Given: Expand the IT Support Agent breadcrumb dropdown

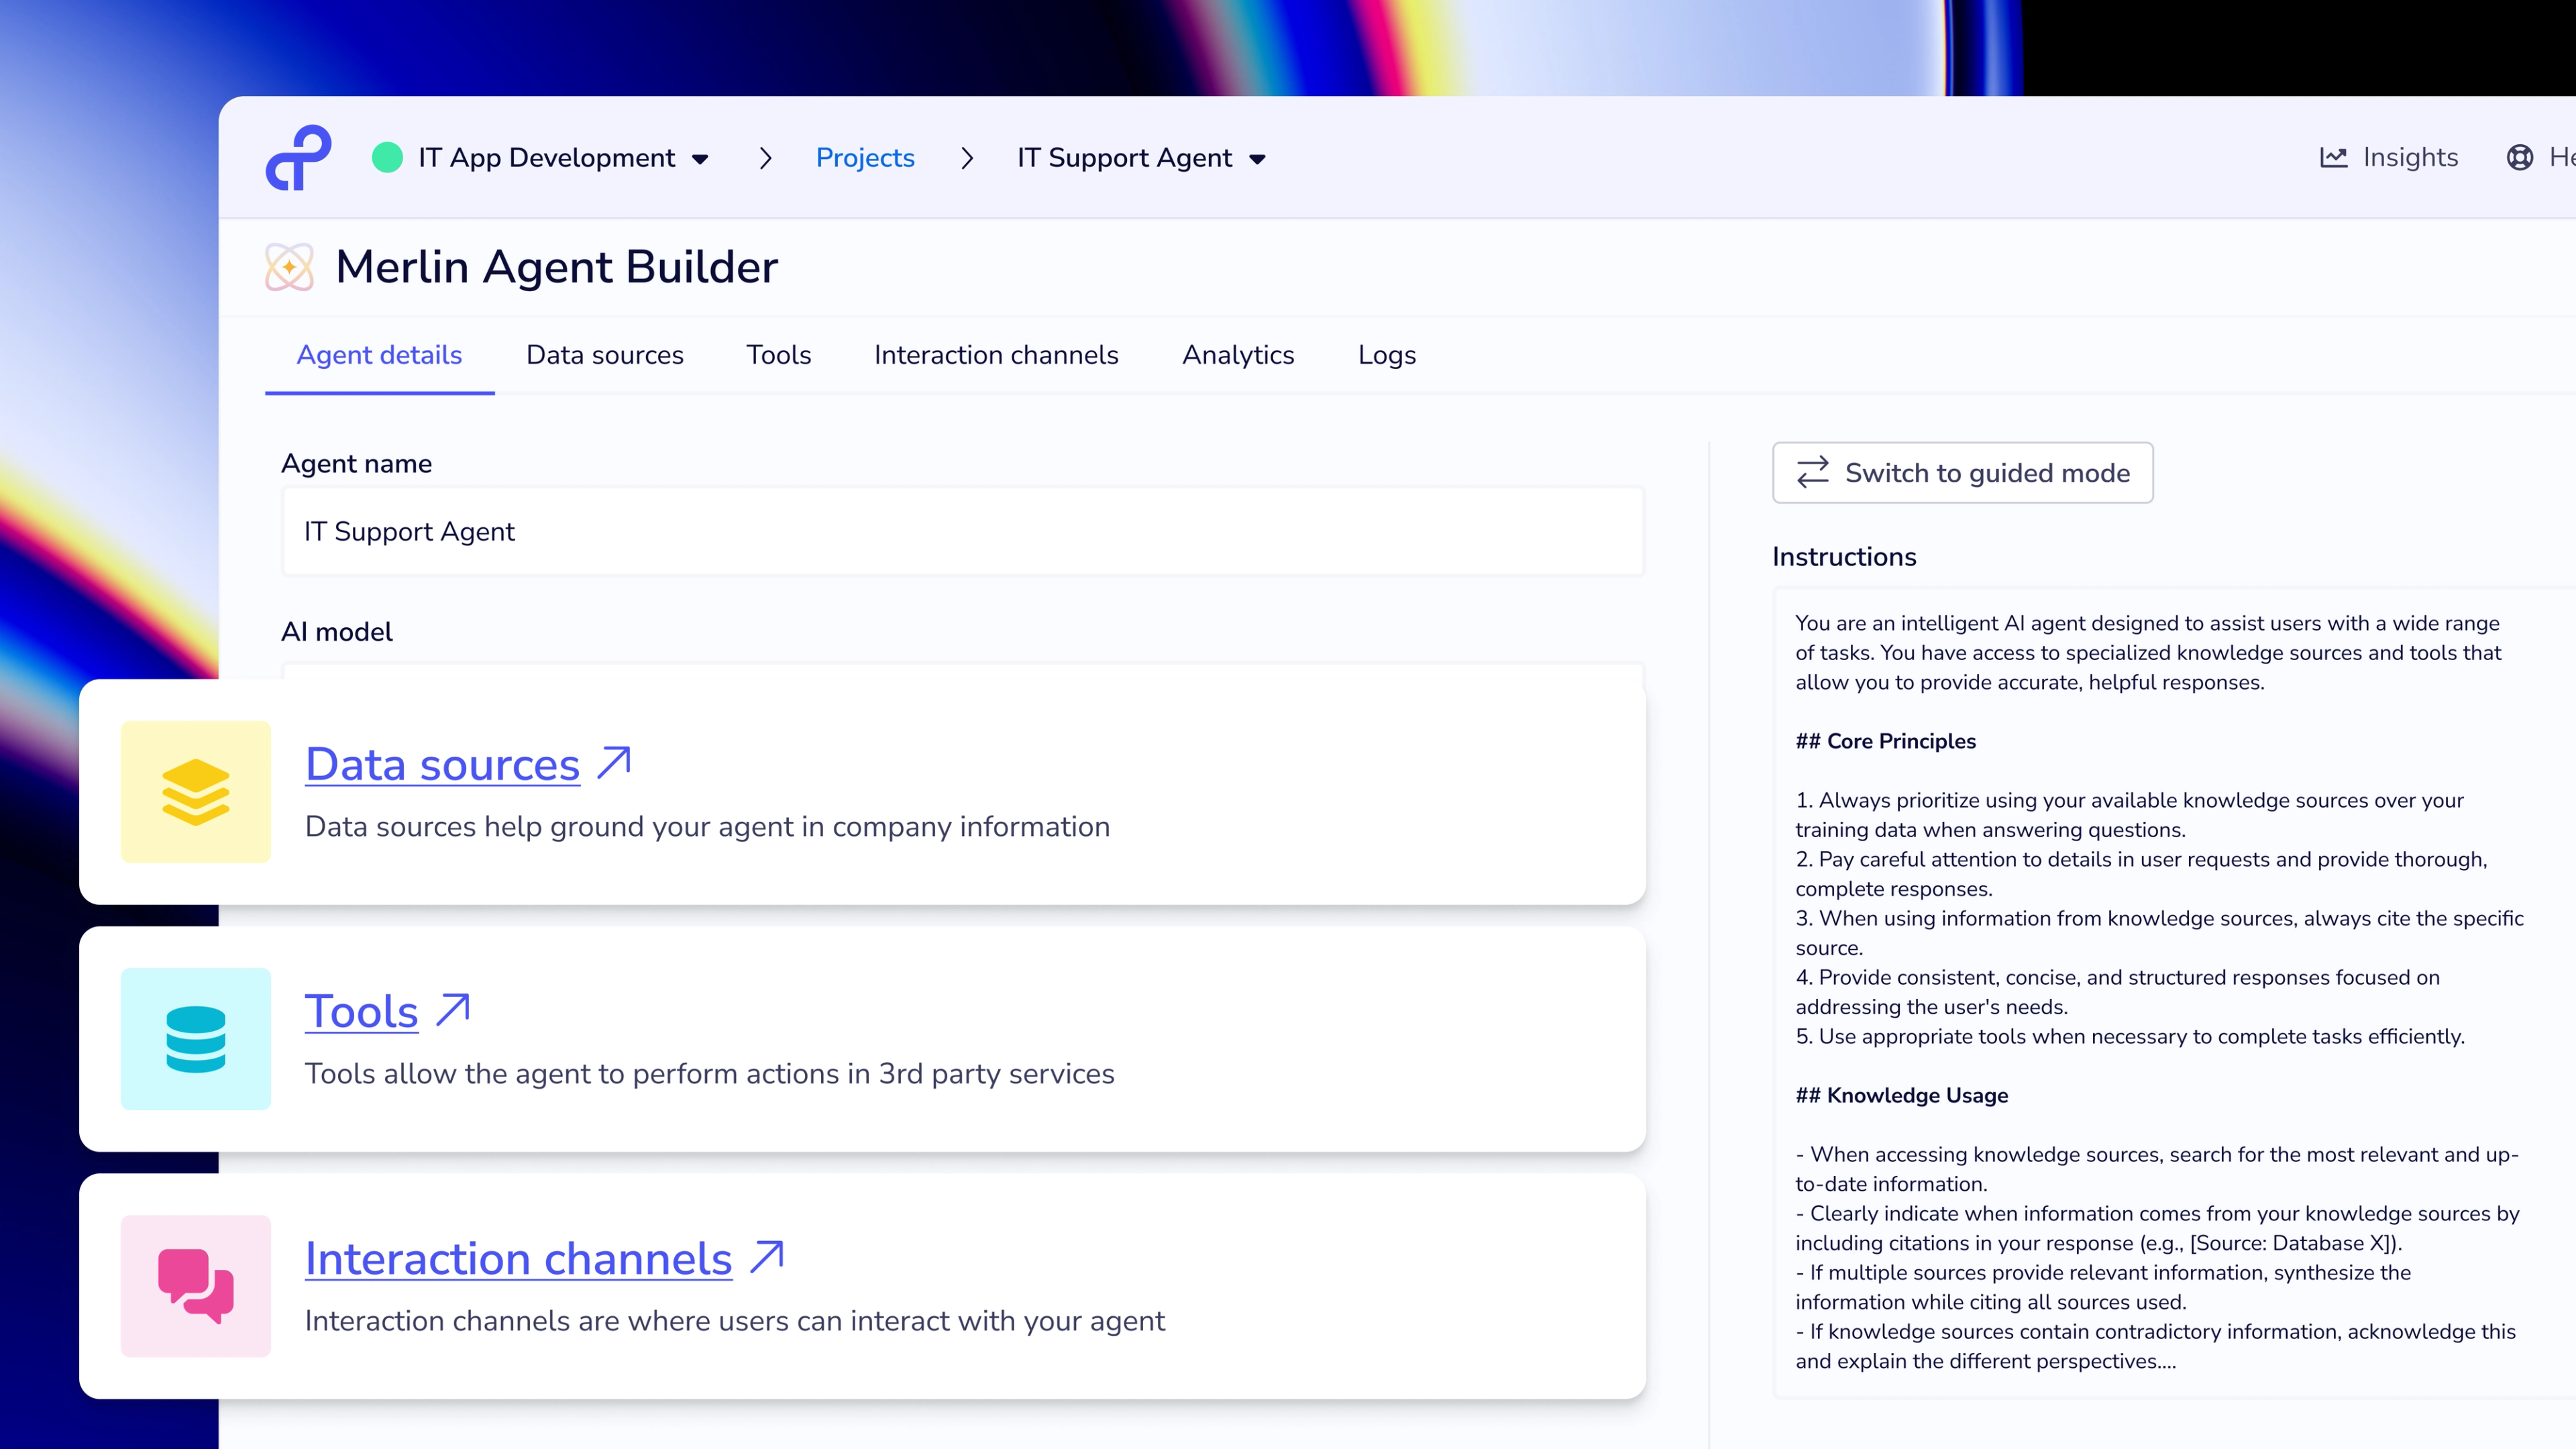Looking at the screenshot, I should (x=1258, y=159).
